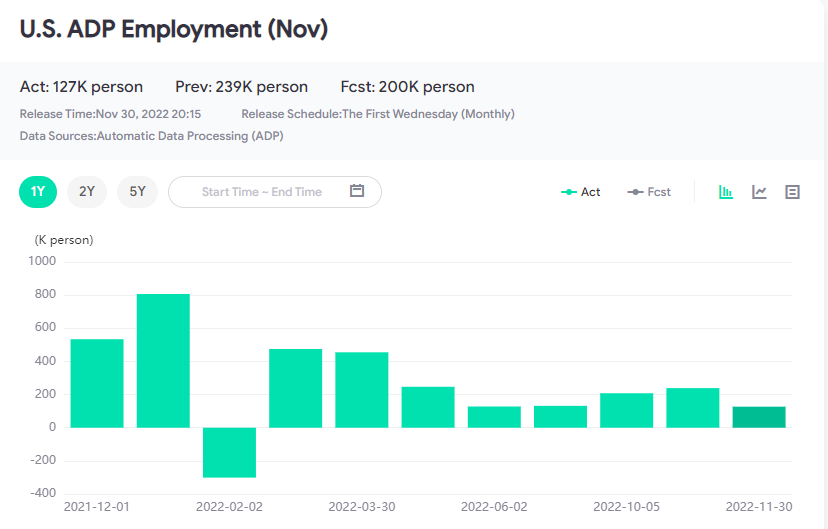
Task: Open the calendar date picker icon
Action: (x=357, y=191)
